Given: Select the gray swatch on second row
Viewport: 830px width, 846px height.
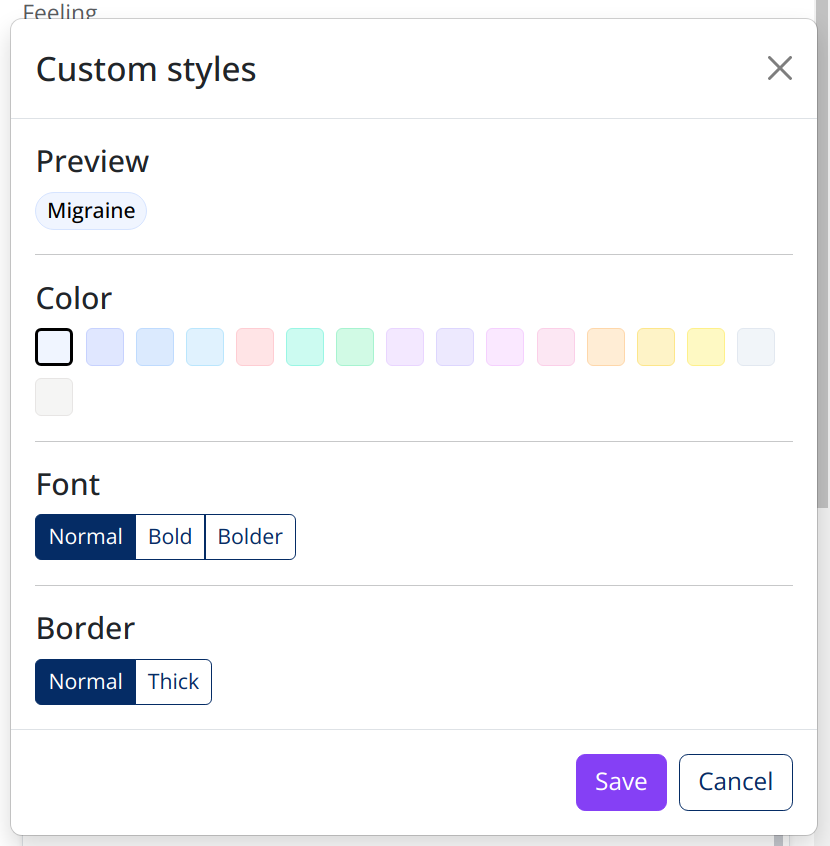Looking at the screenshot, I should pos(54,397).
